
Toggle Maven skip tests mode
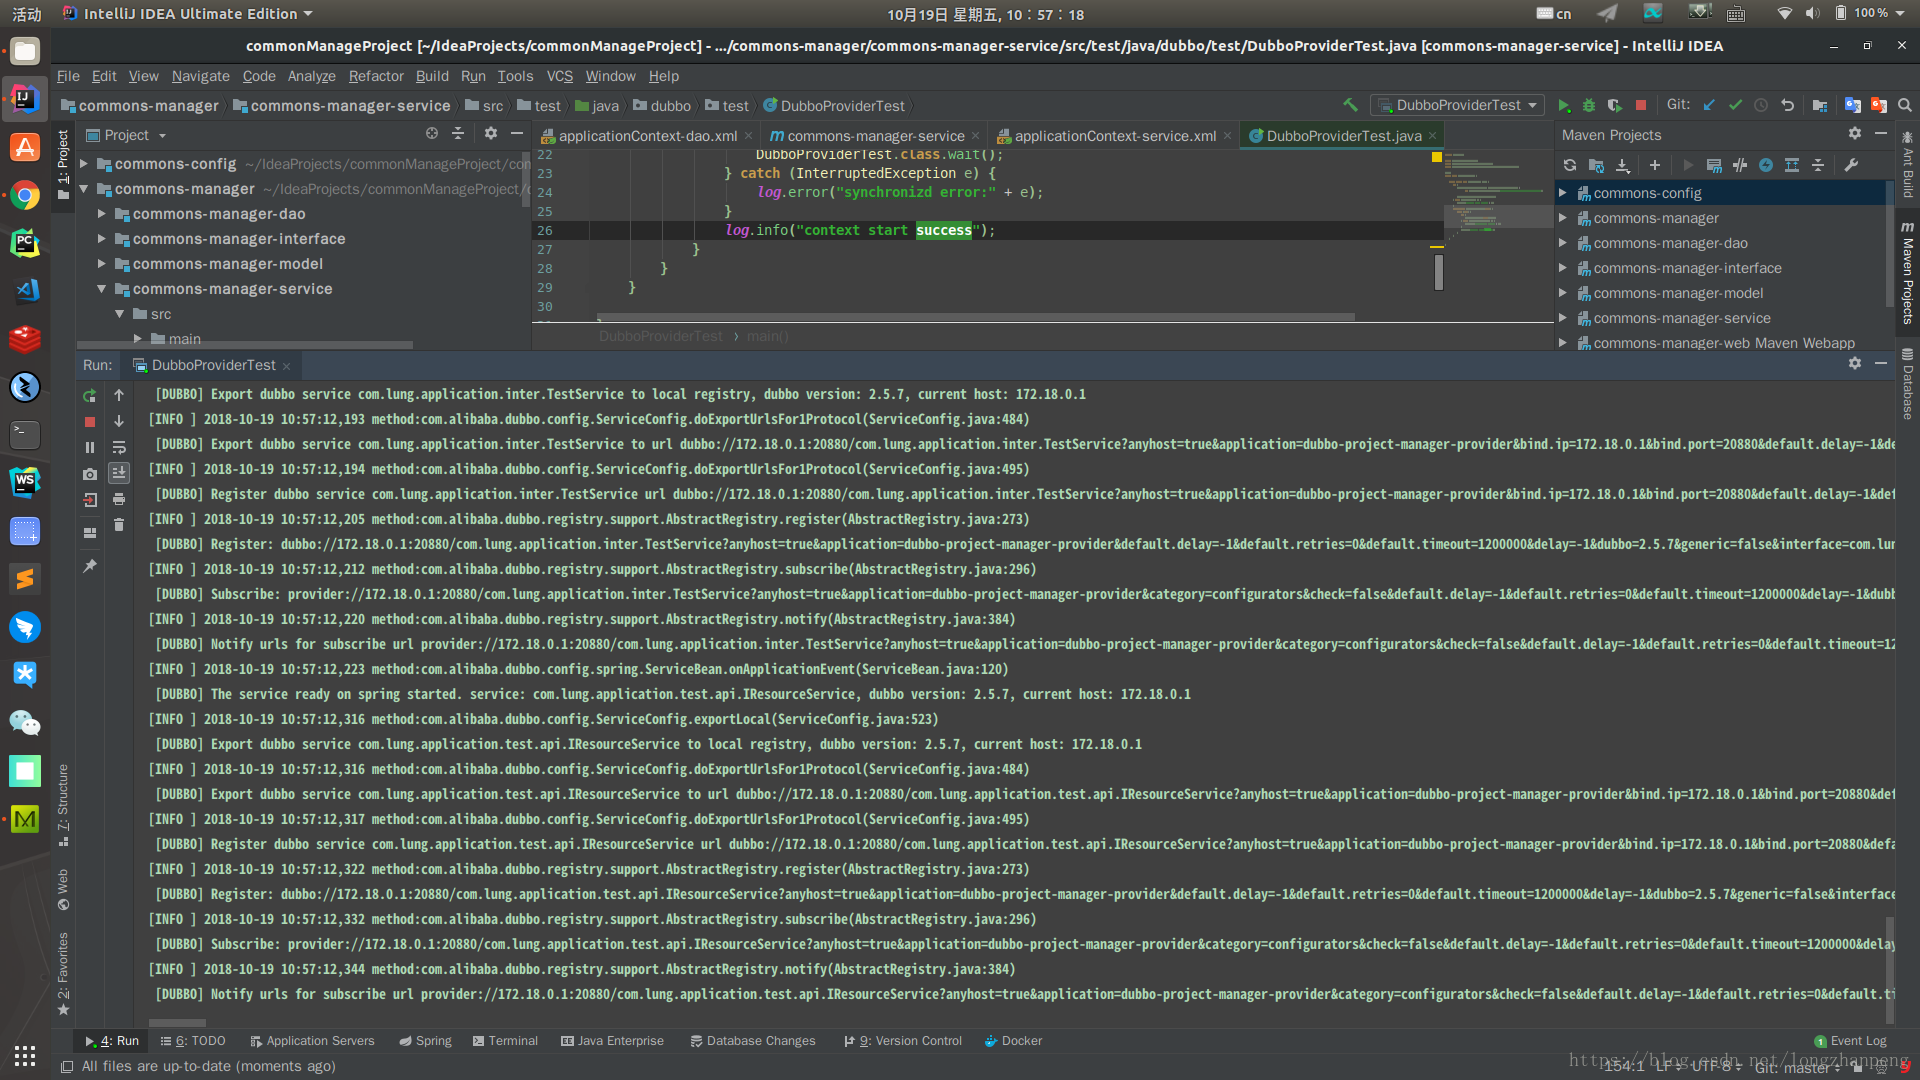click(1766, 165)
